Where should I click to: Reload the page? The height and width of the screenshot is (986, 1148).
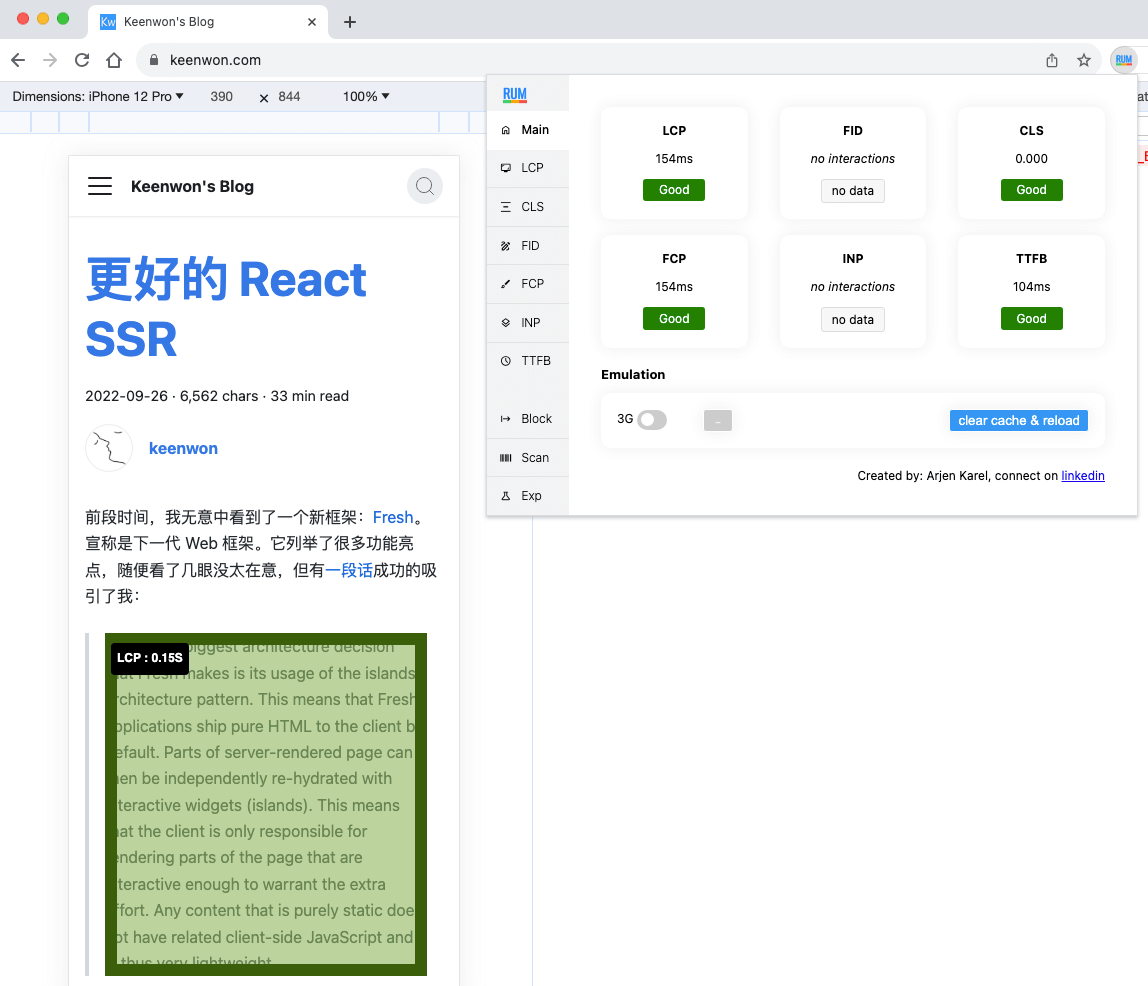coord(82,60)
